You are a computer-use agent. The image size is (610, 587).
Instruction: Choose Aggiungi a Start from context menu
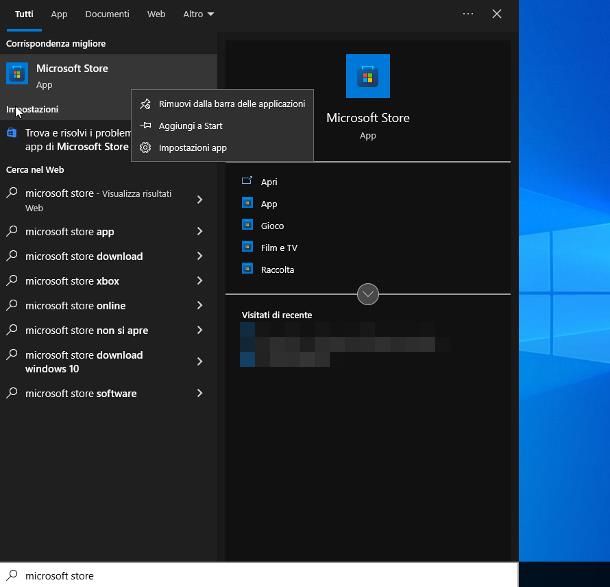coord(223,126)
